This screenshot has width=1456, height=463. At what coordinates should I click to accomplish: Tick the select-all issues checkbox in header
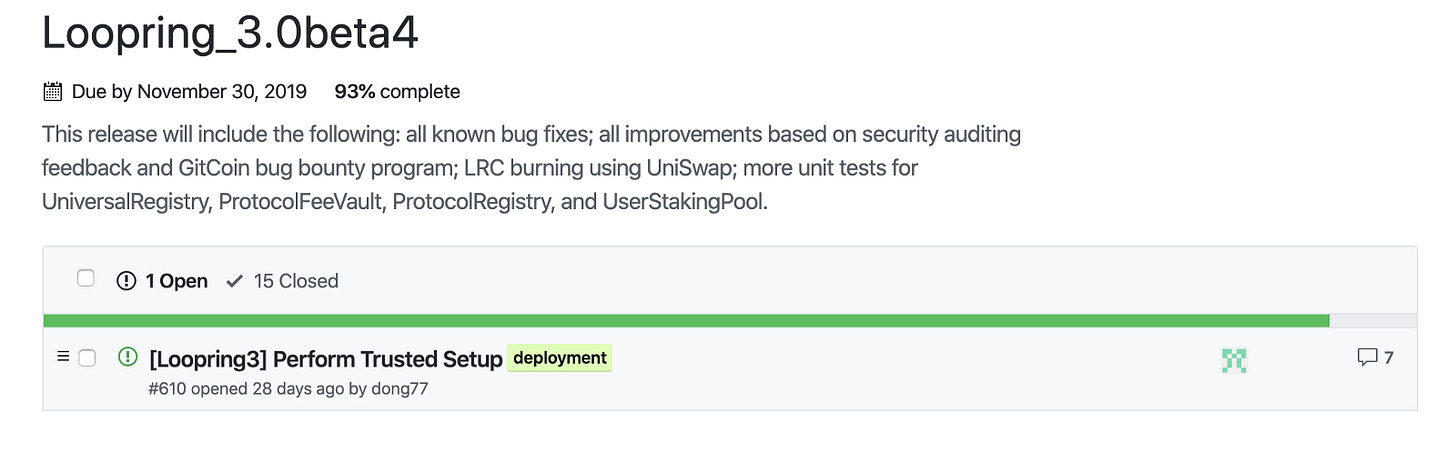pos(86,279)
